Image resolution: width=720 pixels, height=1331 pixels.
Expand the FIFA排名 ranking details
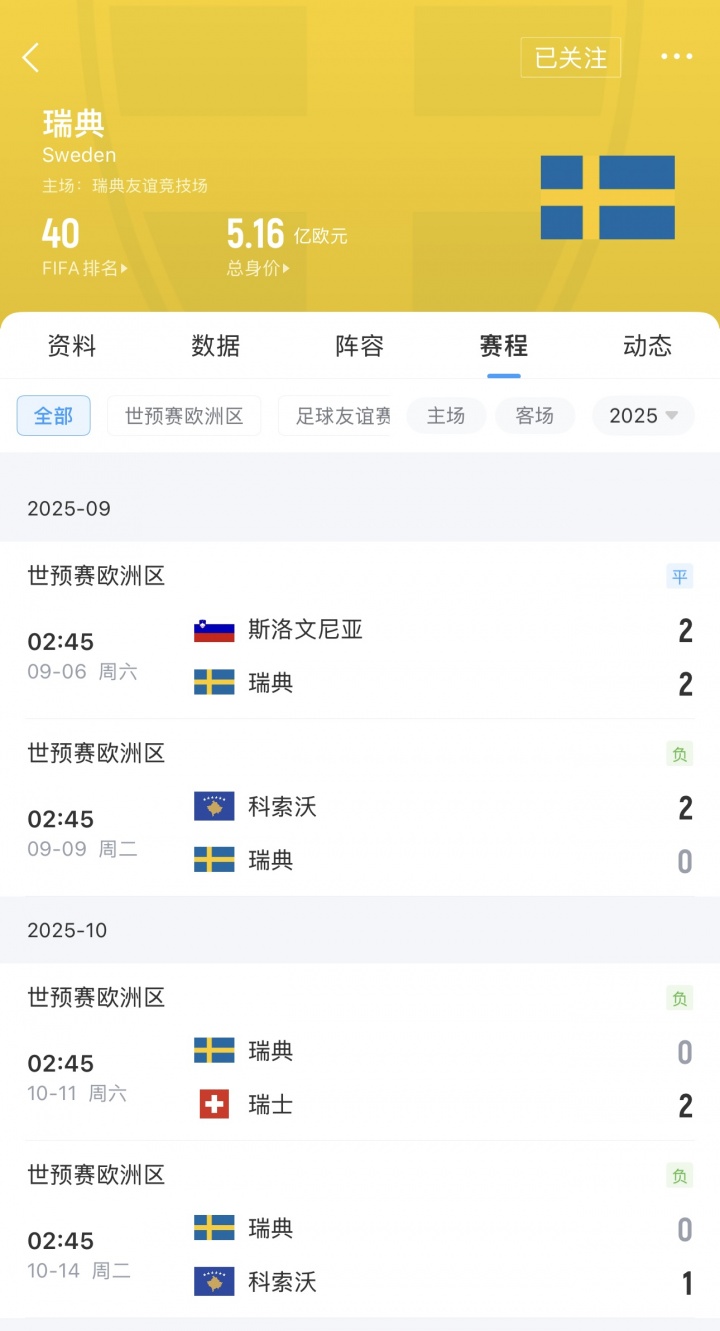[85, 268]
